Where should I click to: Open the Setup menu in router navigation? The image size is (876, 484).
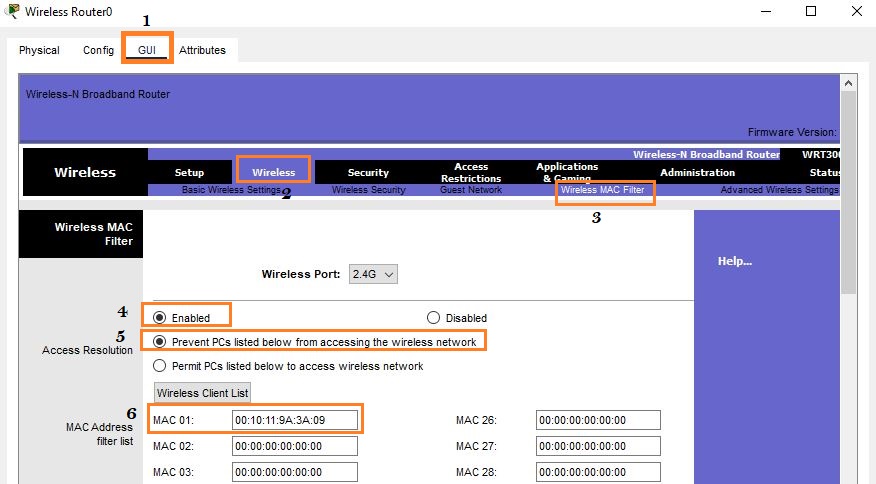[x=189, y=173]
